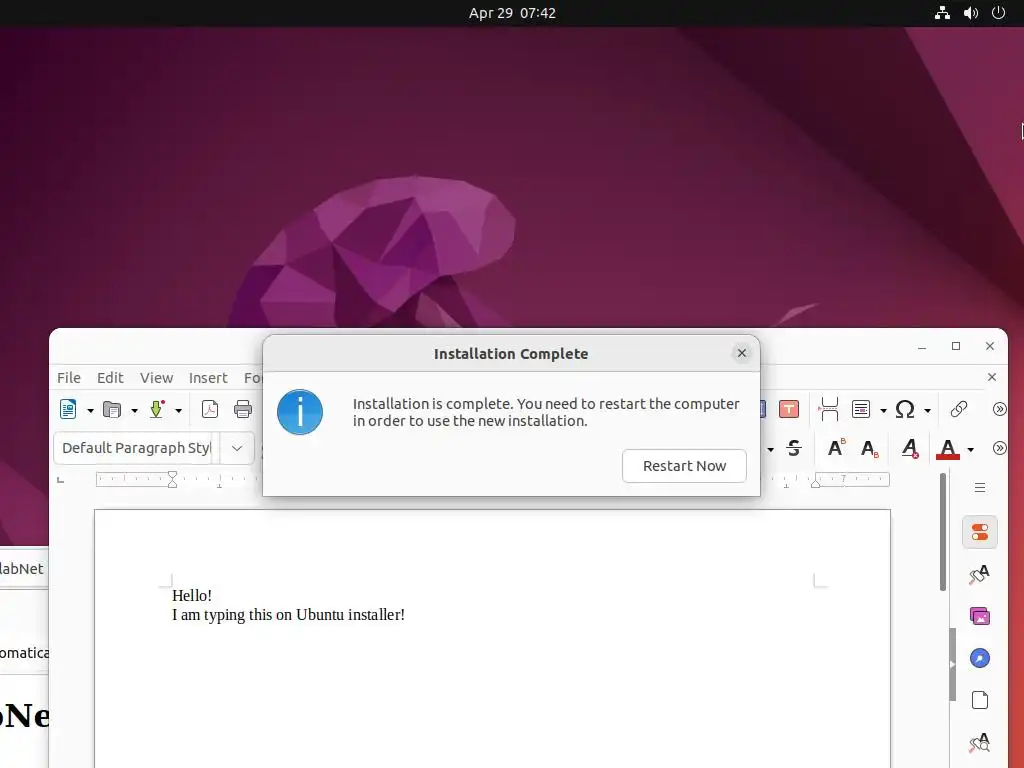Open the network status icon in top bar

(x=942, y=13)
